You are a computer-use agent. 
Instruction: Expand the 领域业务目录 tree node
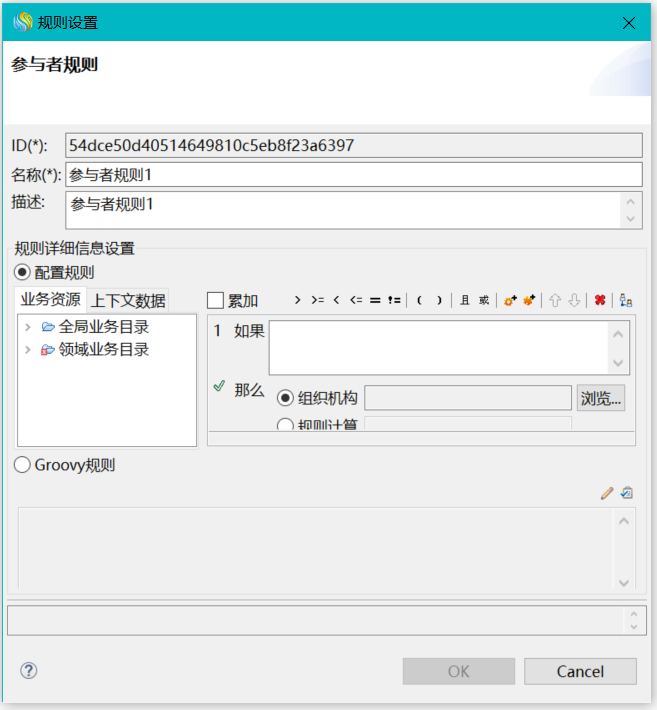pyautogui.click(x=27, y=350)
